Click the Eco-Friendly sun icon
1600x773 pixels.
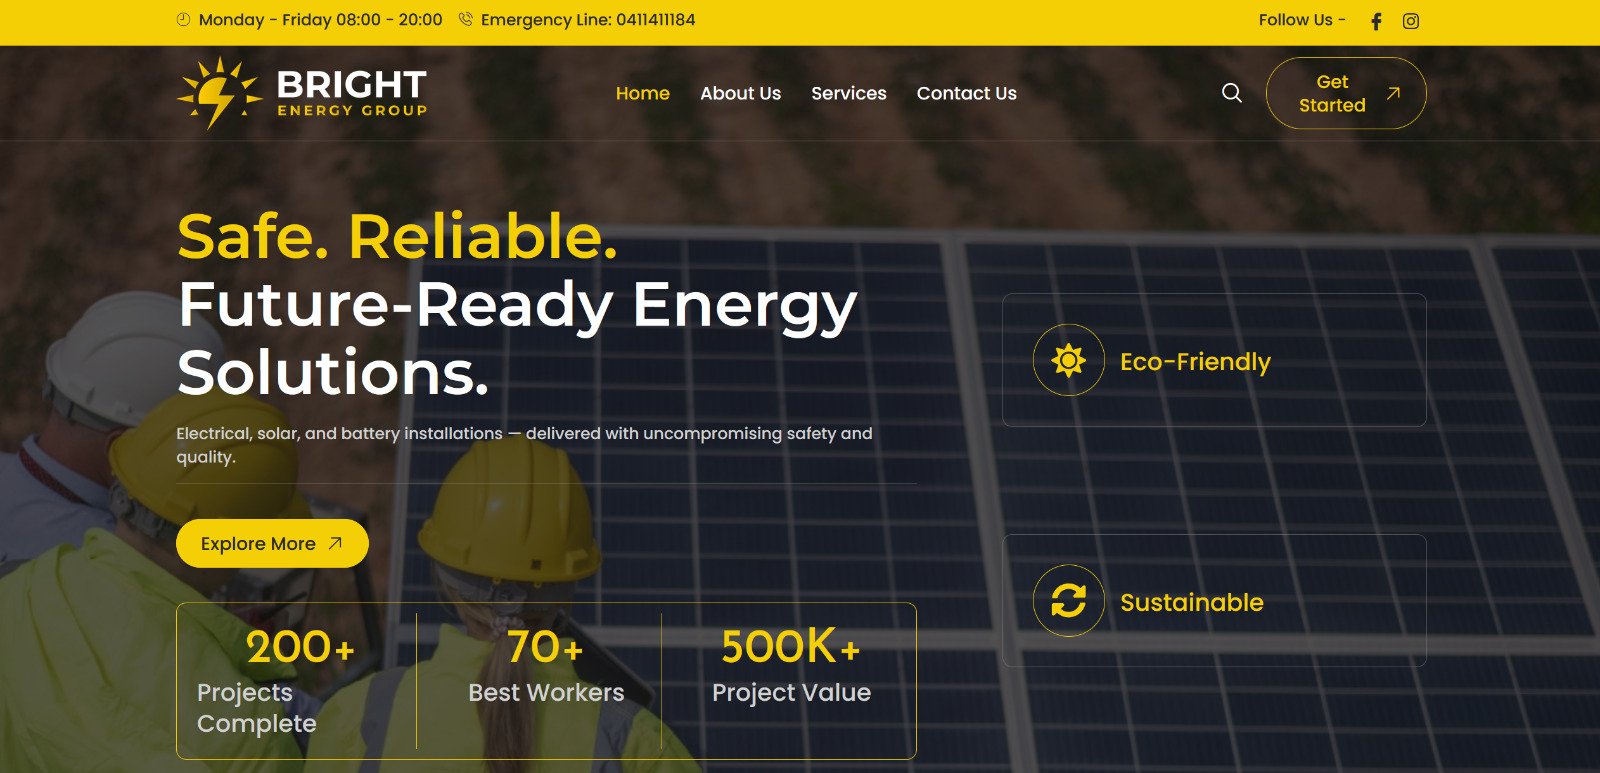[x=1068, y=360]
